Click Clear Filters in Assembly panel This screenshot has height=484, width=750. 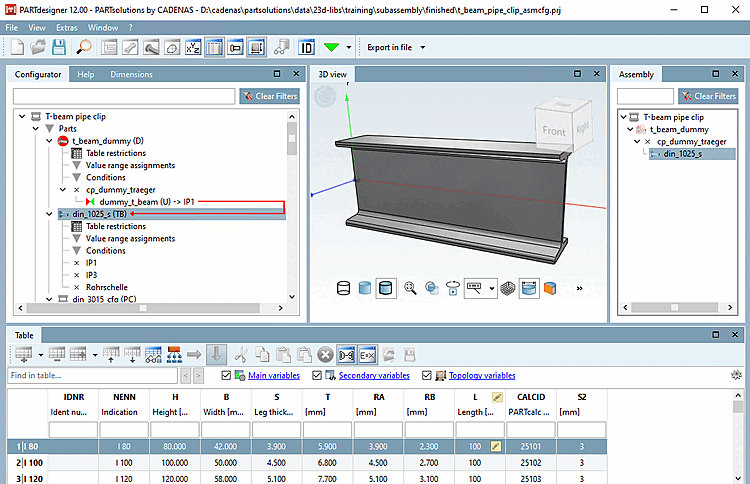[x=707, y=96]
